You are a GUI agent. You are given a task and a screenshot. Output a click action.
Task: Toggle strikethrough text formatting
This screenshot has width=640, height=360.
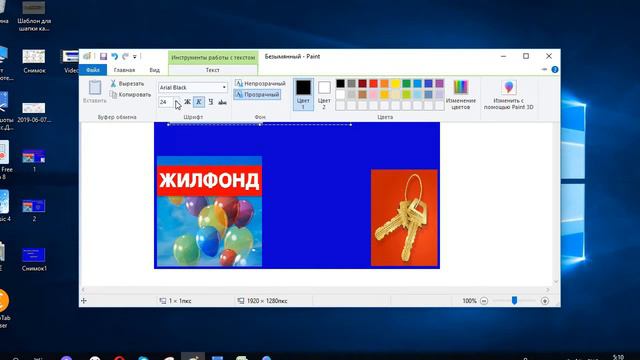pos(222,102)
